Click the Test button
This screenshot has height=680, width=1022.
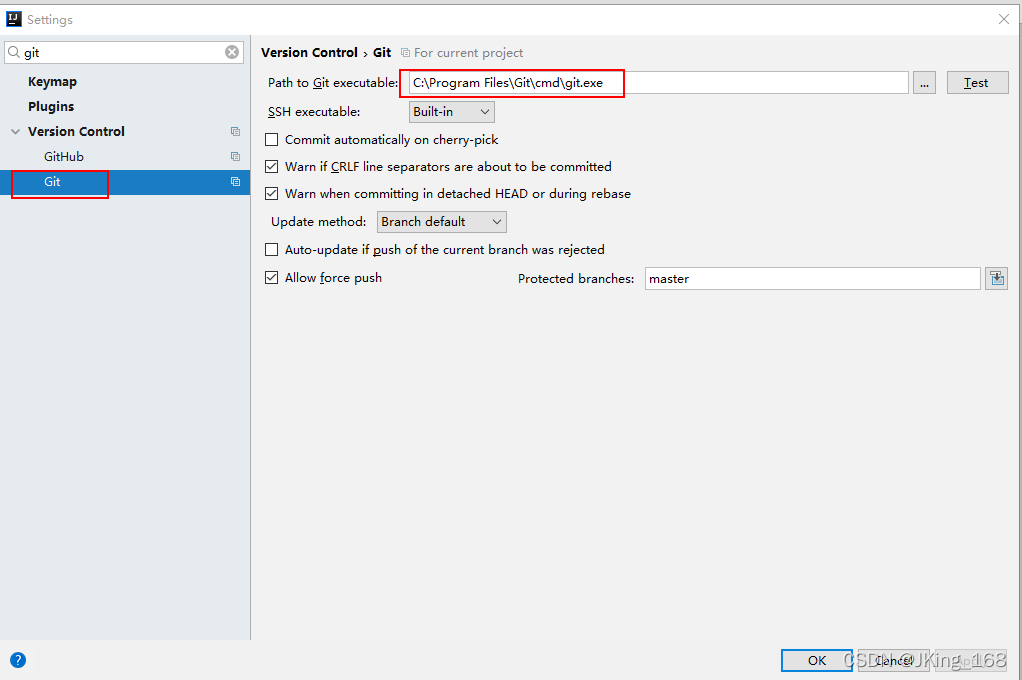(977, 83)
